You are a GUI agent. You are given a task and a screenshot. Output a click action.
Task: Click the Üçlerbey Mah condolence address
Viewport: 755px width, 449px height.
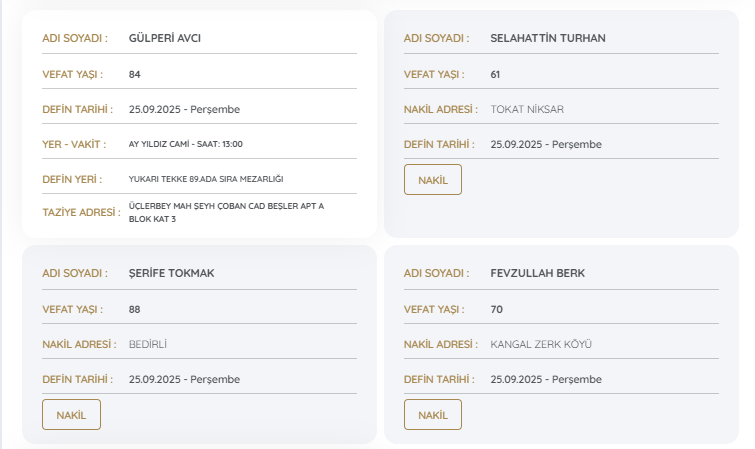coord(226,212)
